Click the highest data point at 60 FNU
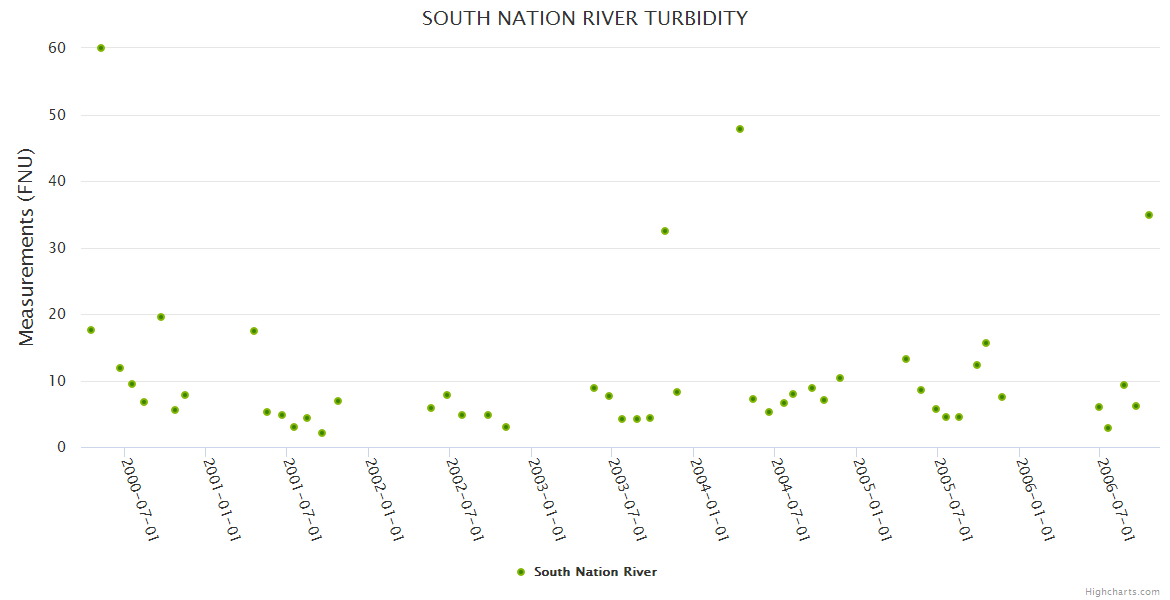The width and height of the screenshot is (1170, 600). coord(101,48)
